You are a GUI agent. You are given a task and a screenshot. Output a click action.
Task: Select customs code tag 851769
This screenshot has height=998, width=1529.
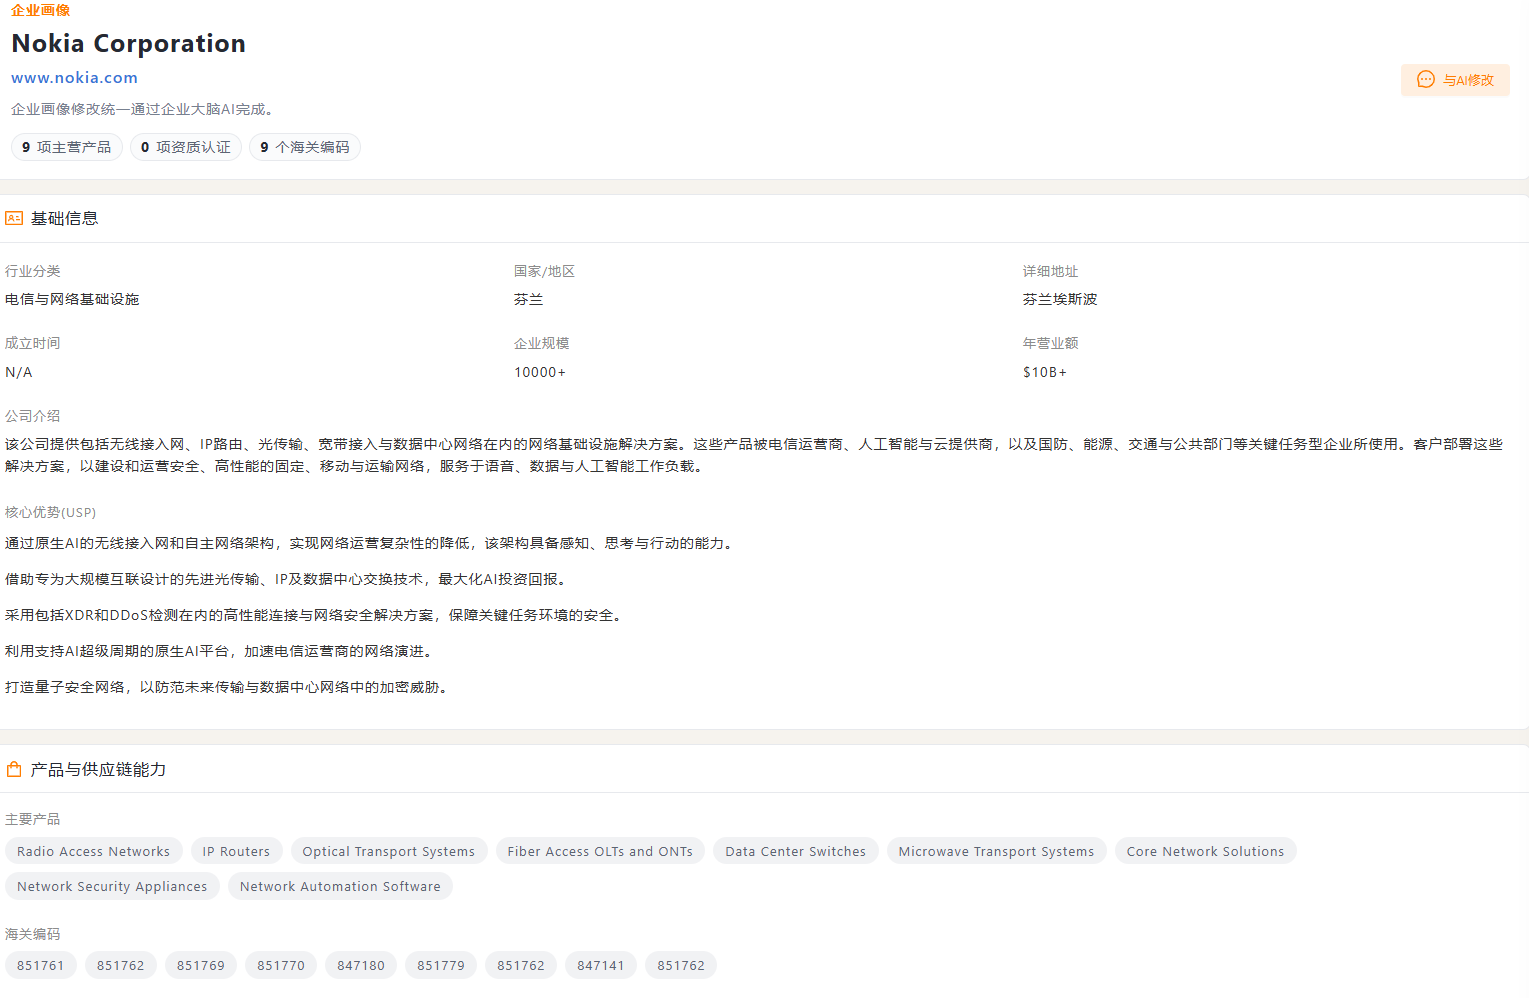click(x=201, y=965)
